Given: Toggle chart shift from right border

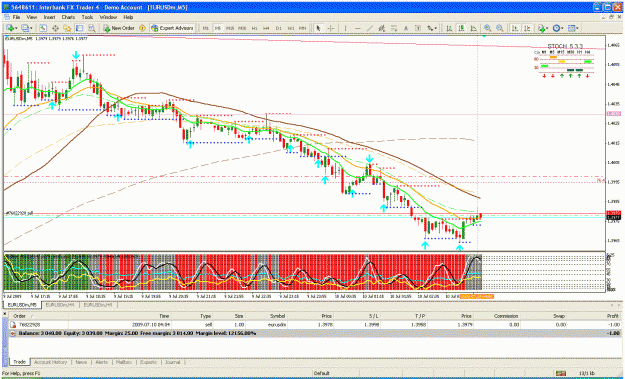Looking at the screenshot, I should pos(527,28).
